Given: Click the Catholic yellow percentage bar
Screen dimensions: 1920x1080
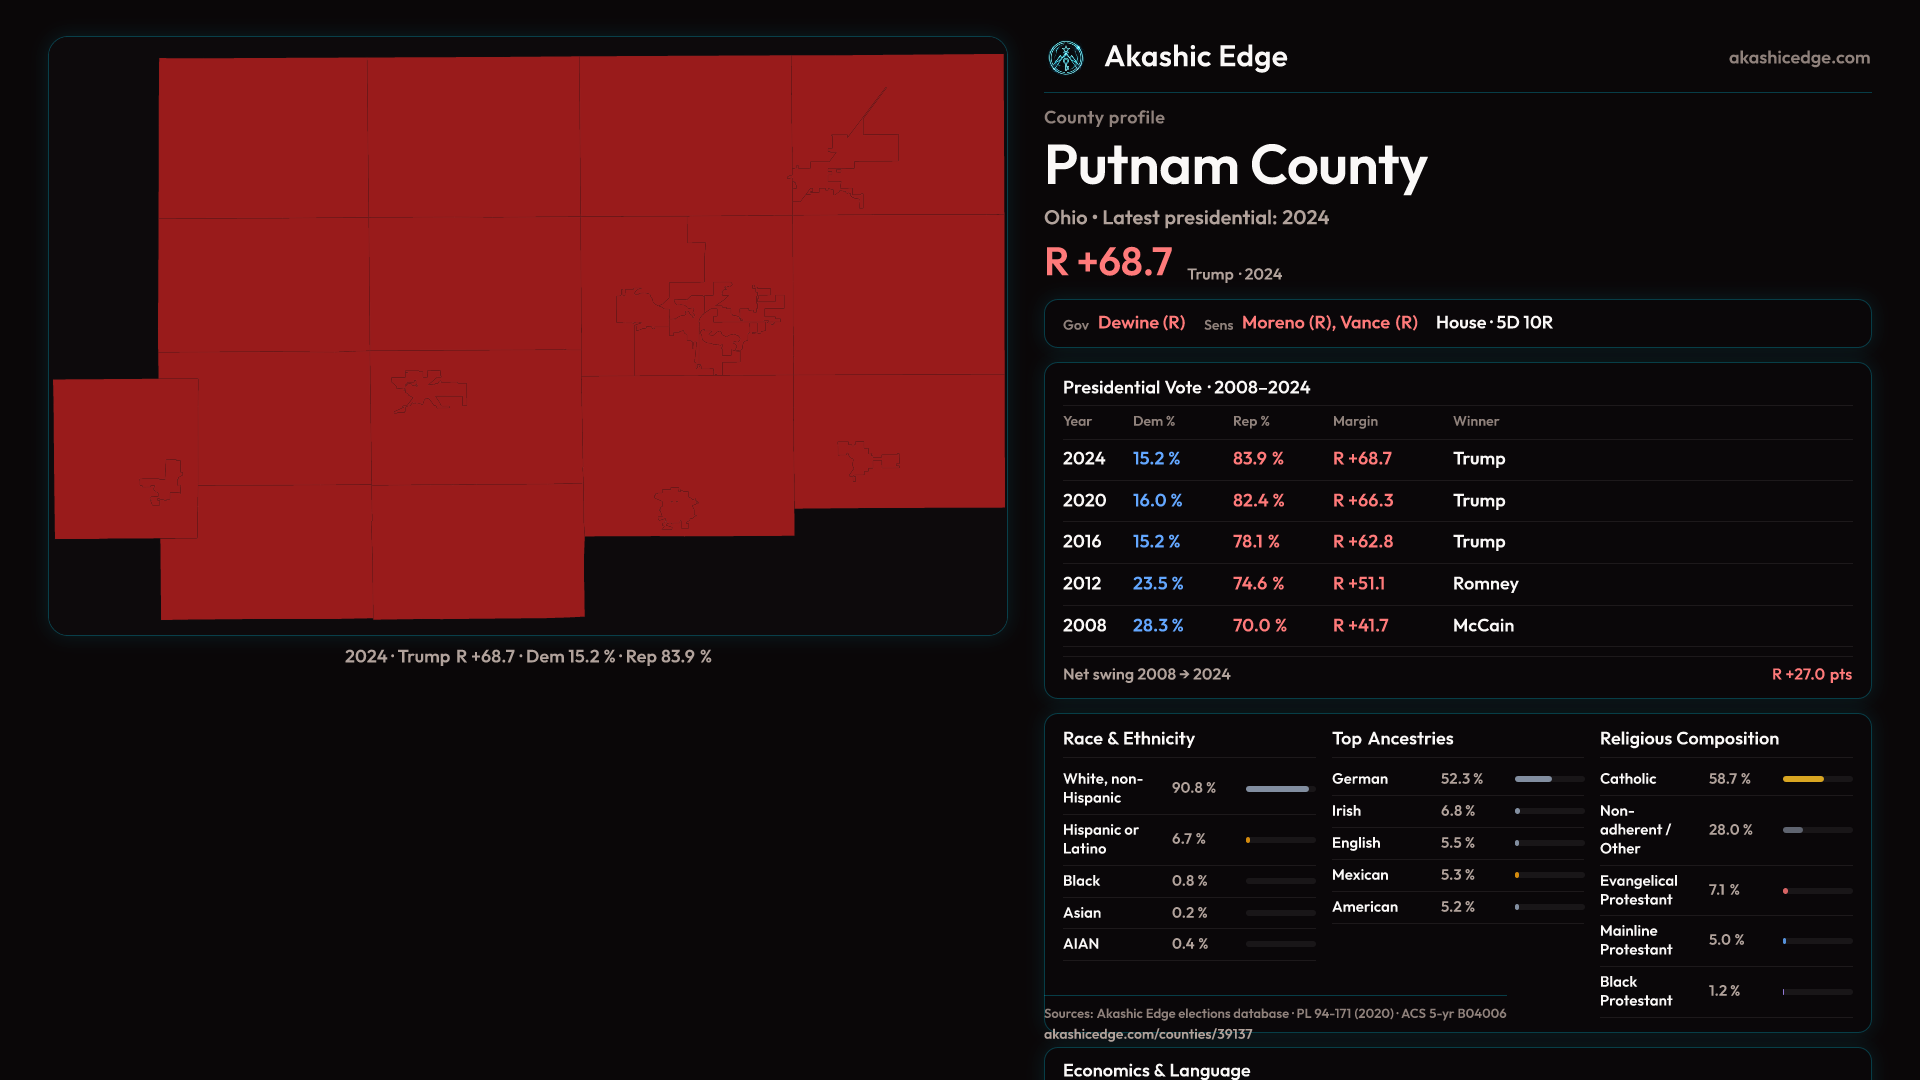Looking at the screenshot, I should pyautogui.click(x=1803, y=779).
